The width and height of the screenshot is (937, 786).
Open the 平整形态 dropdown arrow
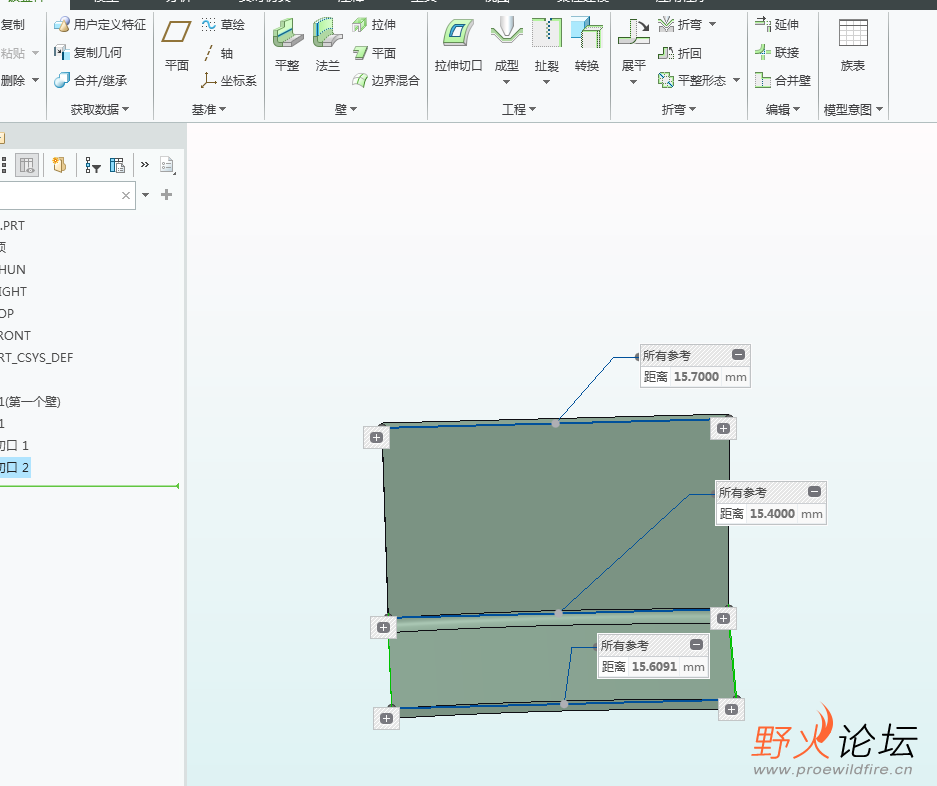(736, 80)
